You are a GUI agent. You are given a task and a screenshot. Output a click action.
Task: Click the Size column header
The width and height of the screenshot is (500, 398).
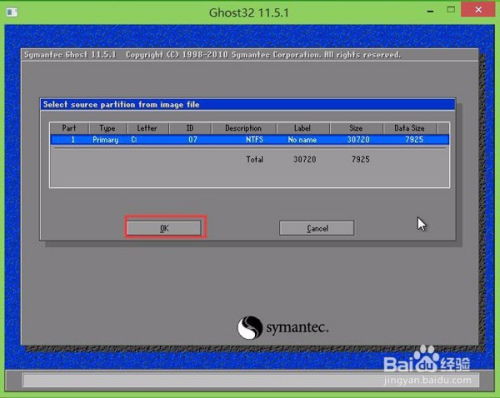tap(356, 128)
